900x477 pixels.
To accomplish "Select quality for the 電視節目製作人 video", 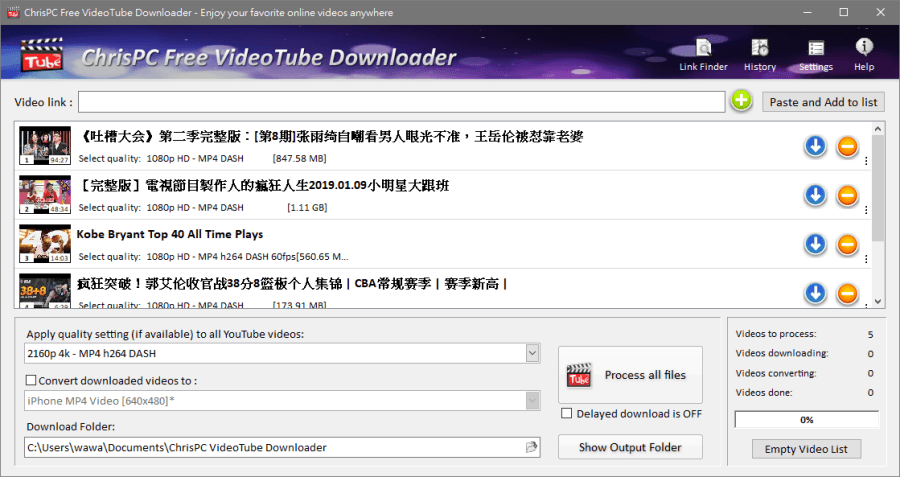I will coord(195,207).
